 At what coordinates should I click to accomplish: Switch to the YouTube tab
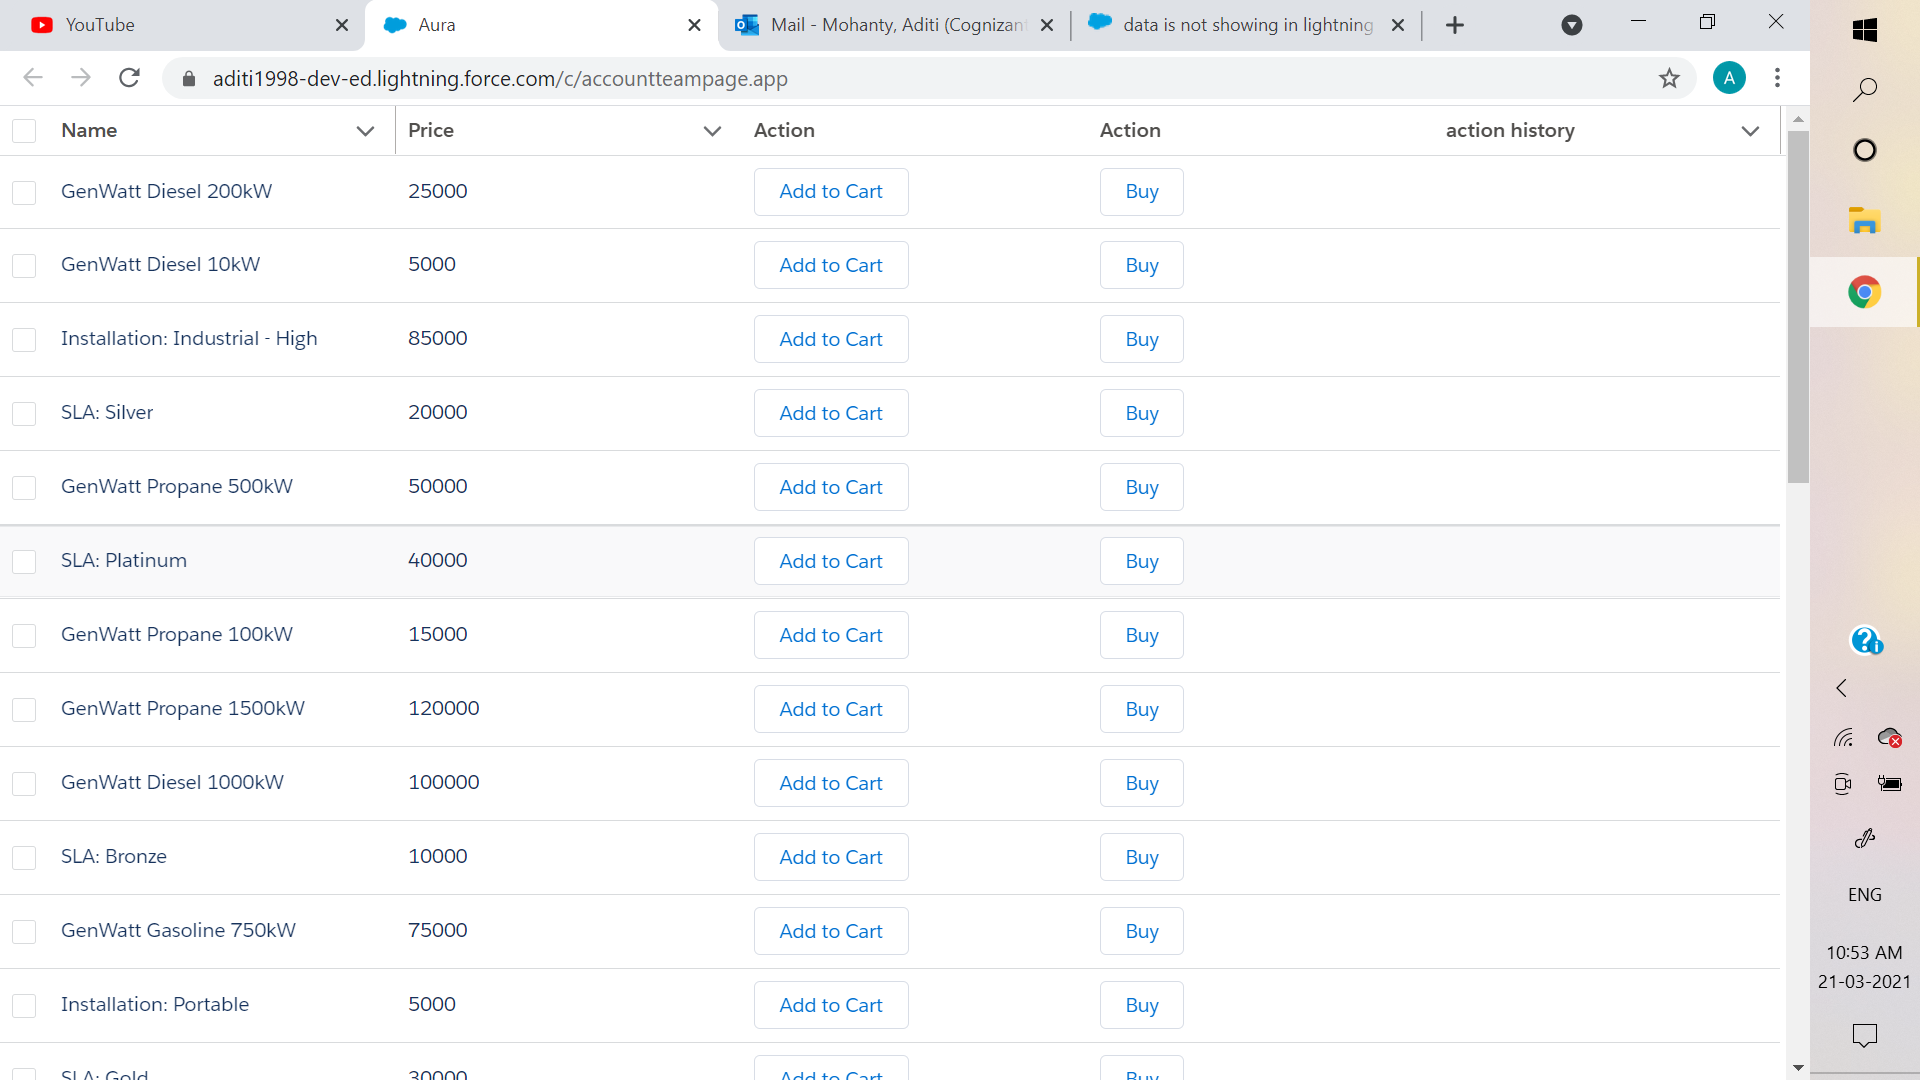tap(100, 25)
